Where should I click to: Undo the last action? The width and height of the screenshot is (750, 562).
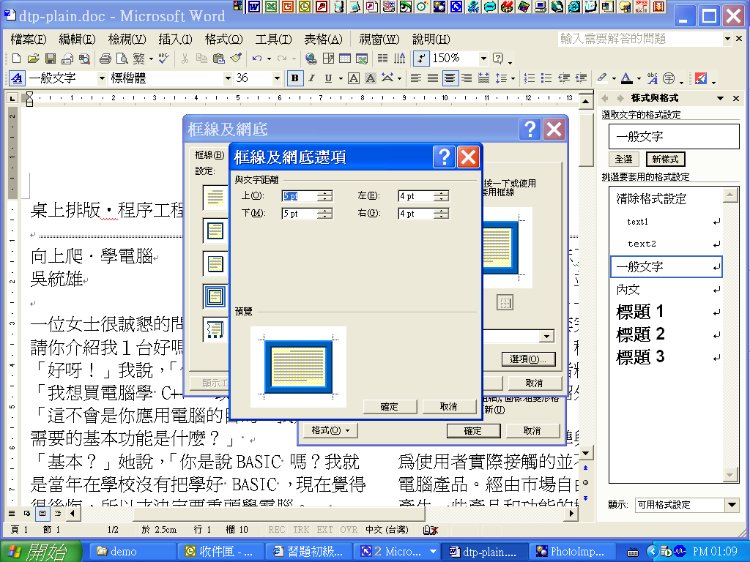257,58
